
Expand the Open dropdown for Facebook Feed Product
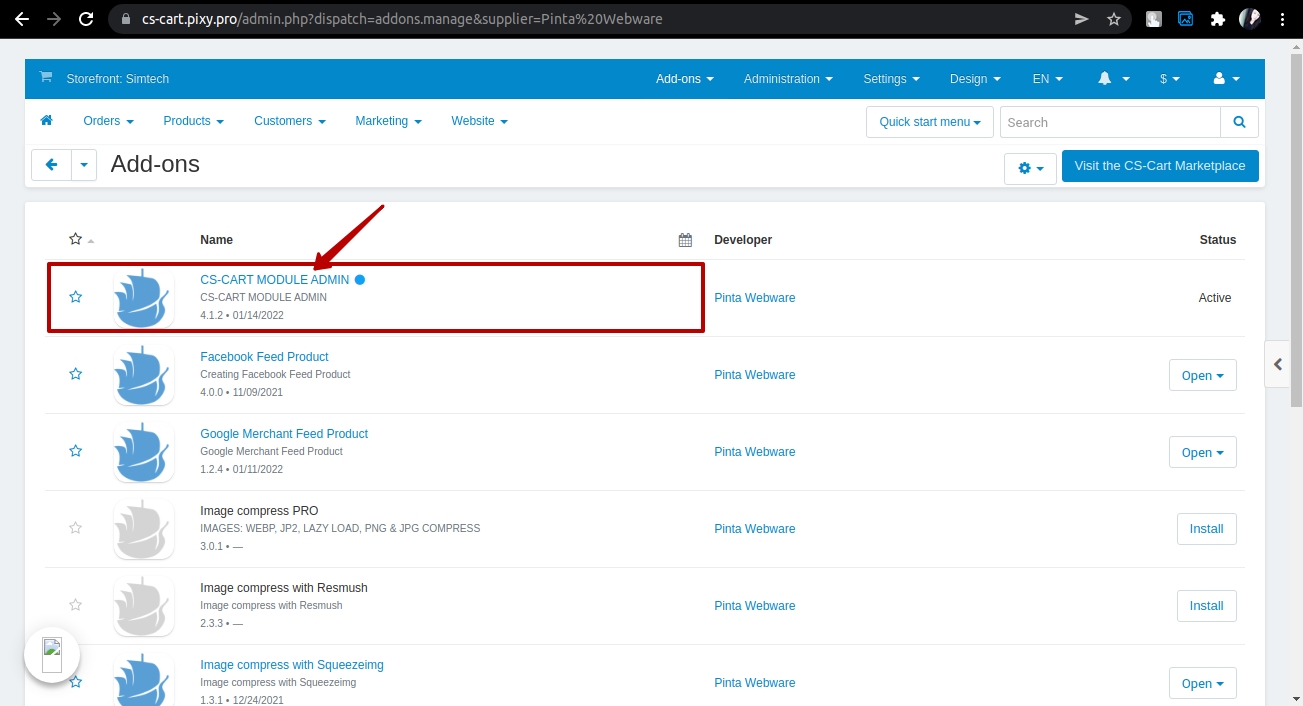(x=1202, y=376)
